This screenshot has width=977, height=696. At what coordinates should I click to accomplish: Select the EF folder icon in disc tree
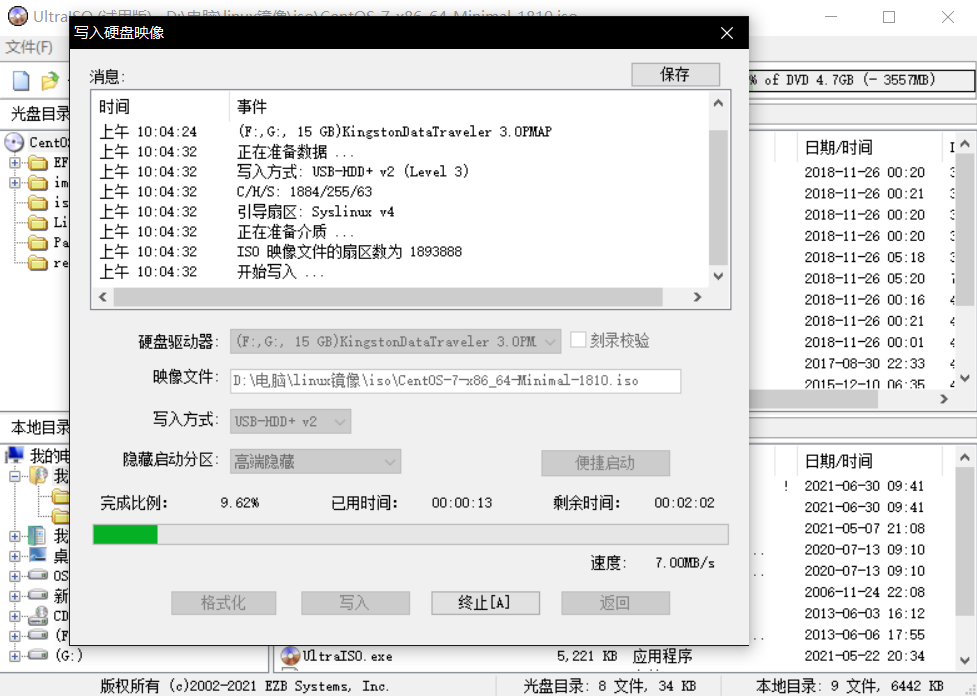point(38,163)
